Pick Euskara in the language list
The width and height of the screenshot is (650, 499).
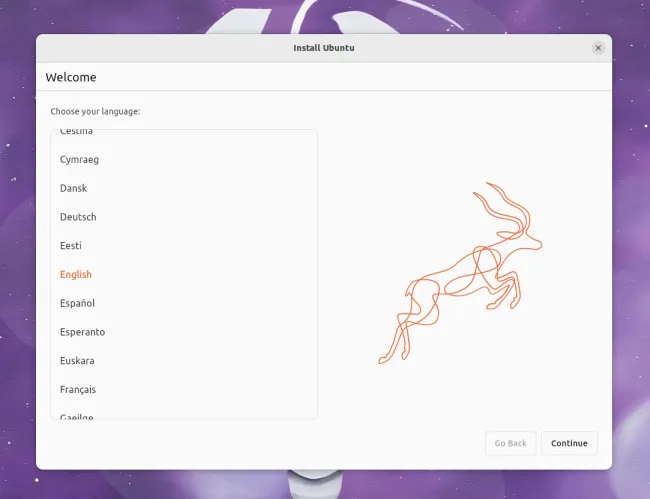point(184,361)
